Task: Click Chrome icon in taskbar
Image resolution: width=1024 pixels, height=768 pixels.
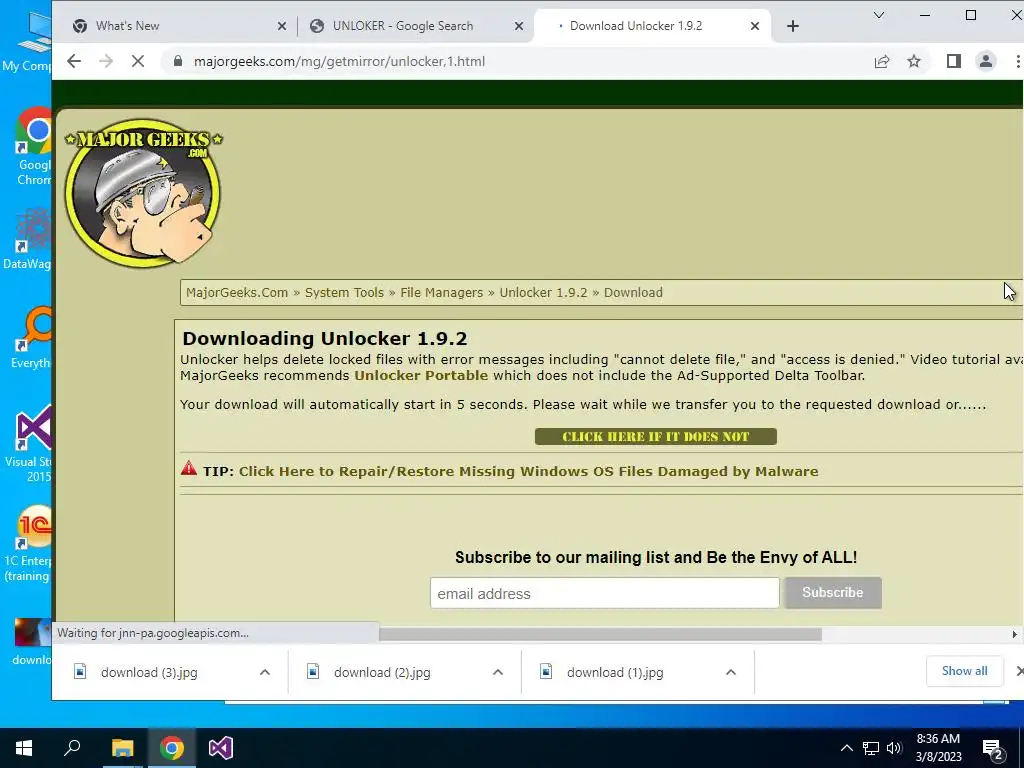Action: click(x=172, y=748)
